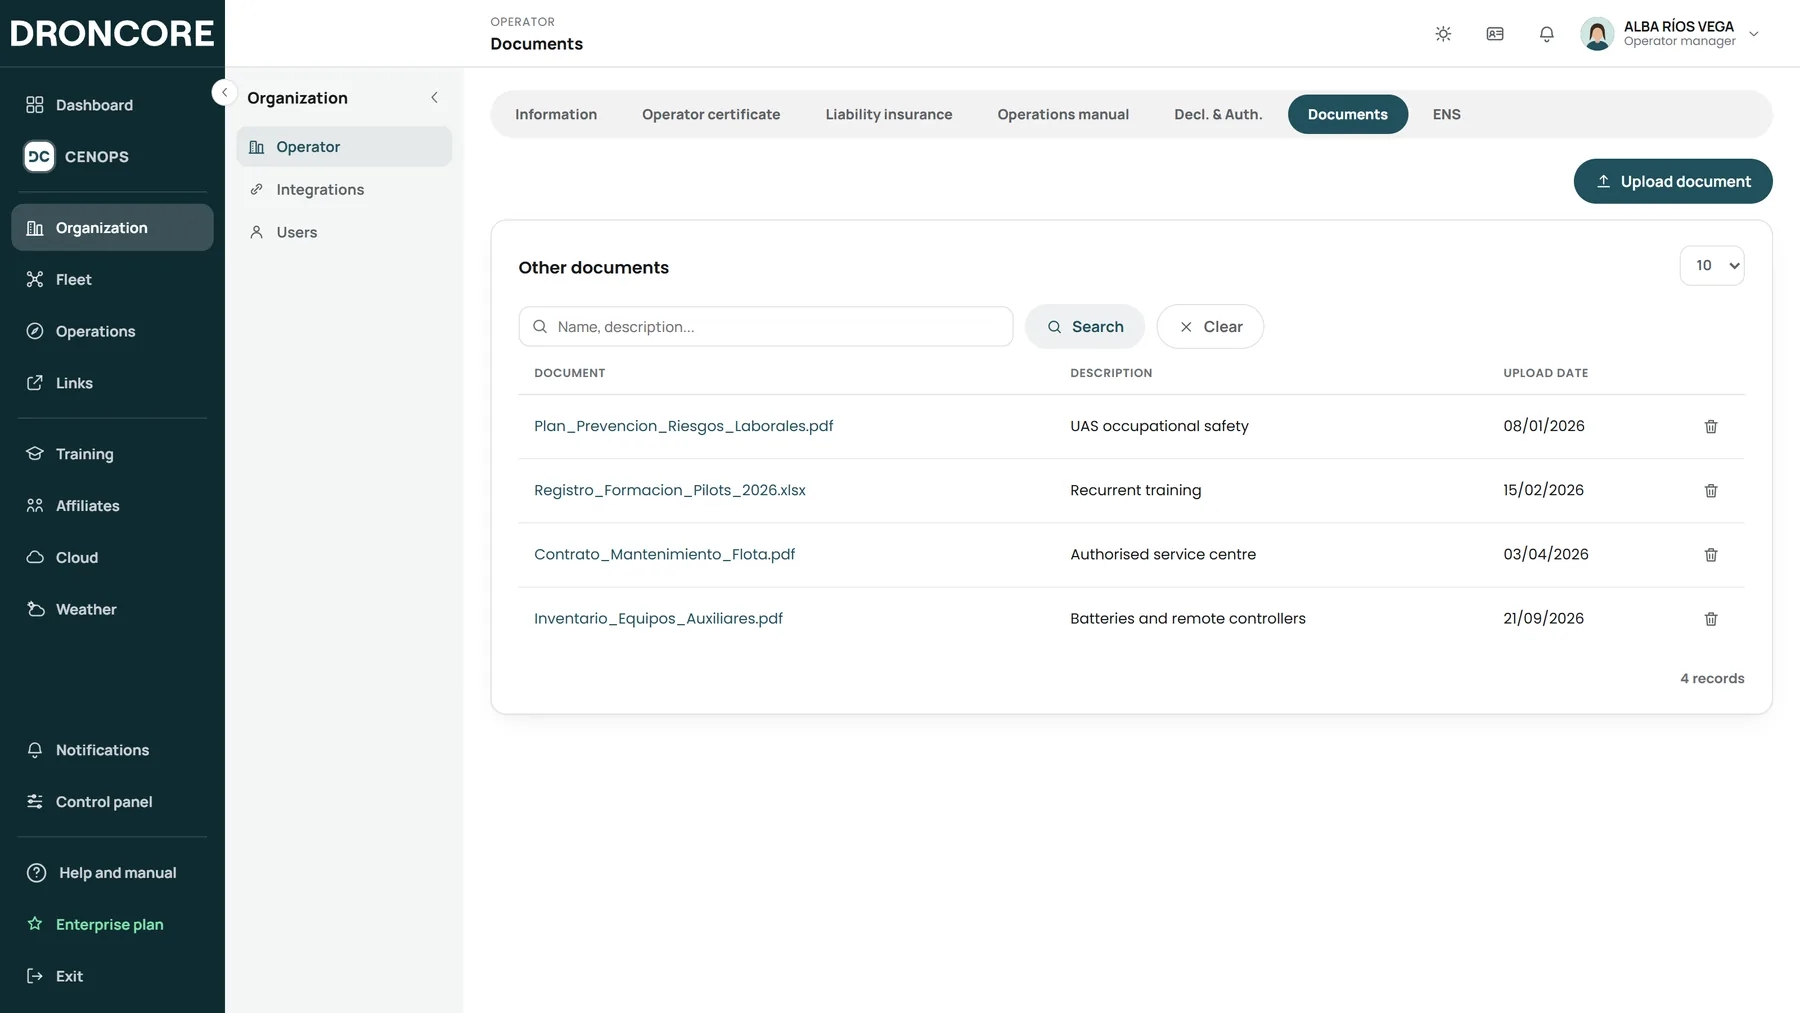Viewport: 1800px width, 1013px height.
Task: Delete Contrato_Mantenimiento_Flota.pdf with trash icon
Action: pos(1711,555)
